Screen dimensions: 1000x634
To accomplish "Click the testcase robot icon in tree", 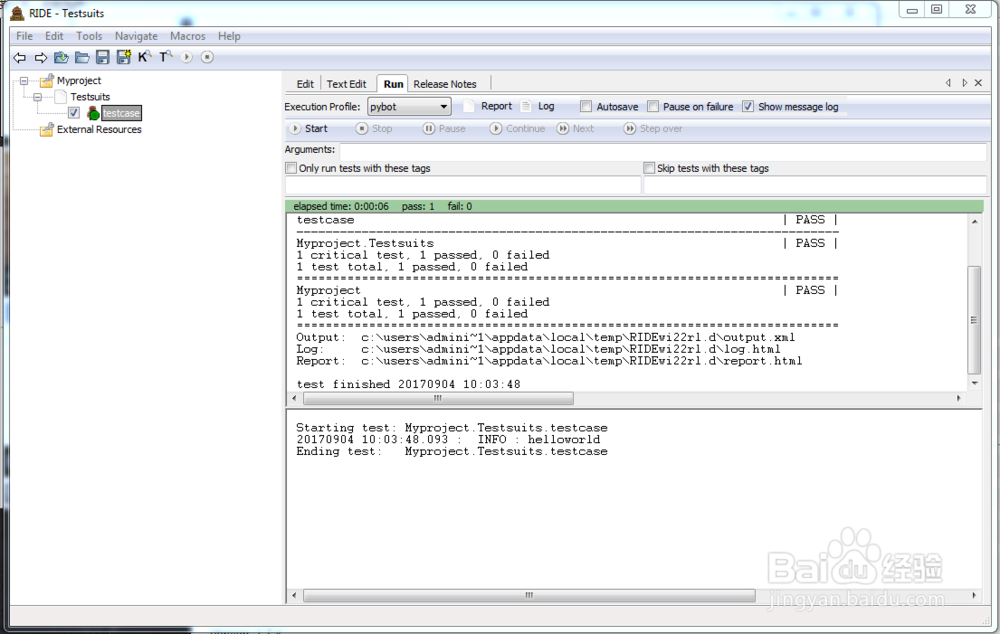I will 93,114.
